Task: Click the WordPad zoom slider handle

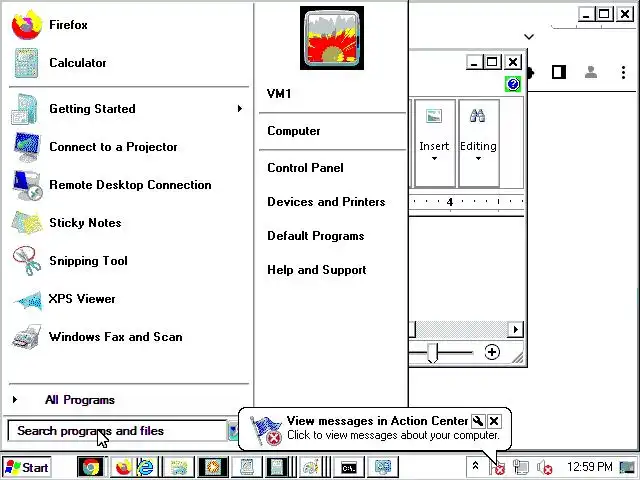Action: click(432, 353)
